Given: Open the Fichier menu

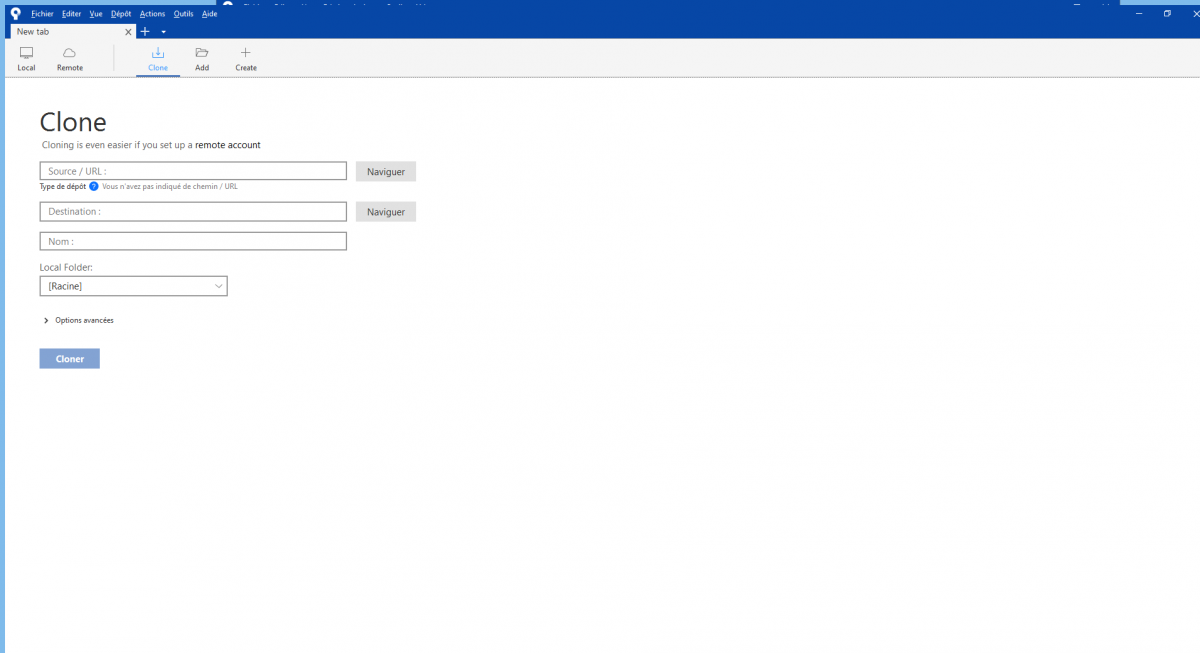Looking at the screenshot, I should 42,14.
